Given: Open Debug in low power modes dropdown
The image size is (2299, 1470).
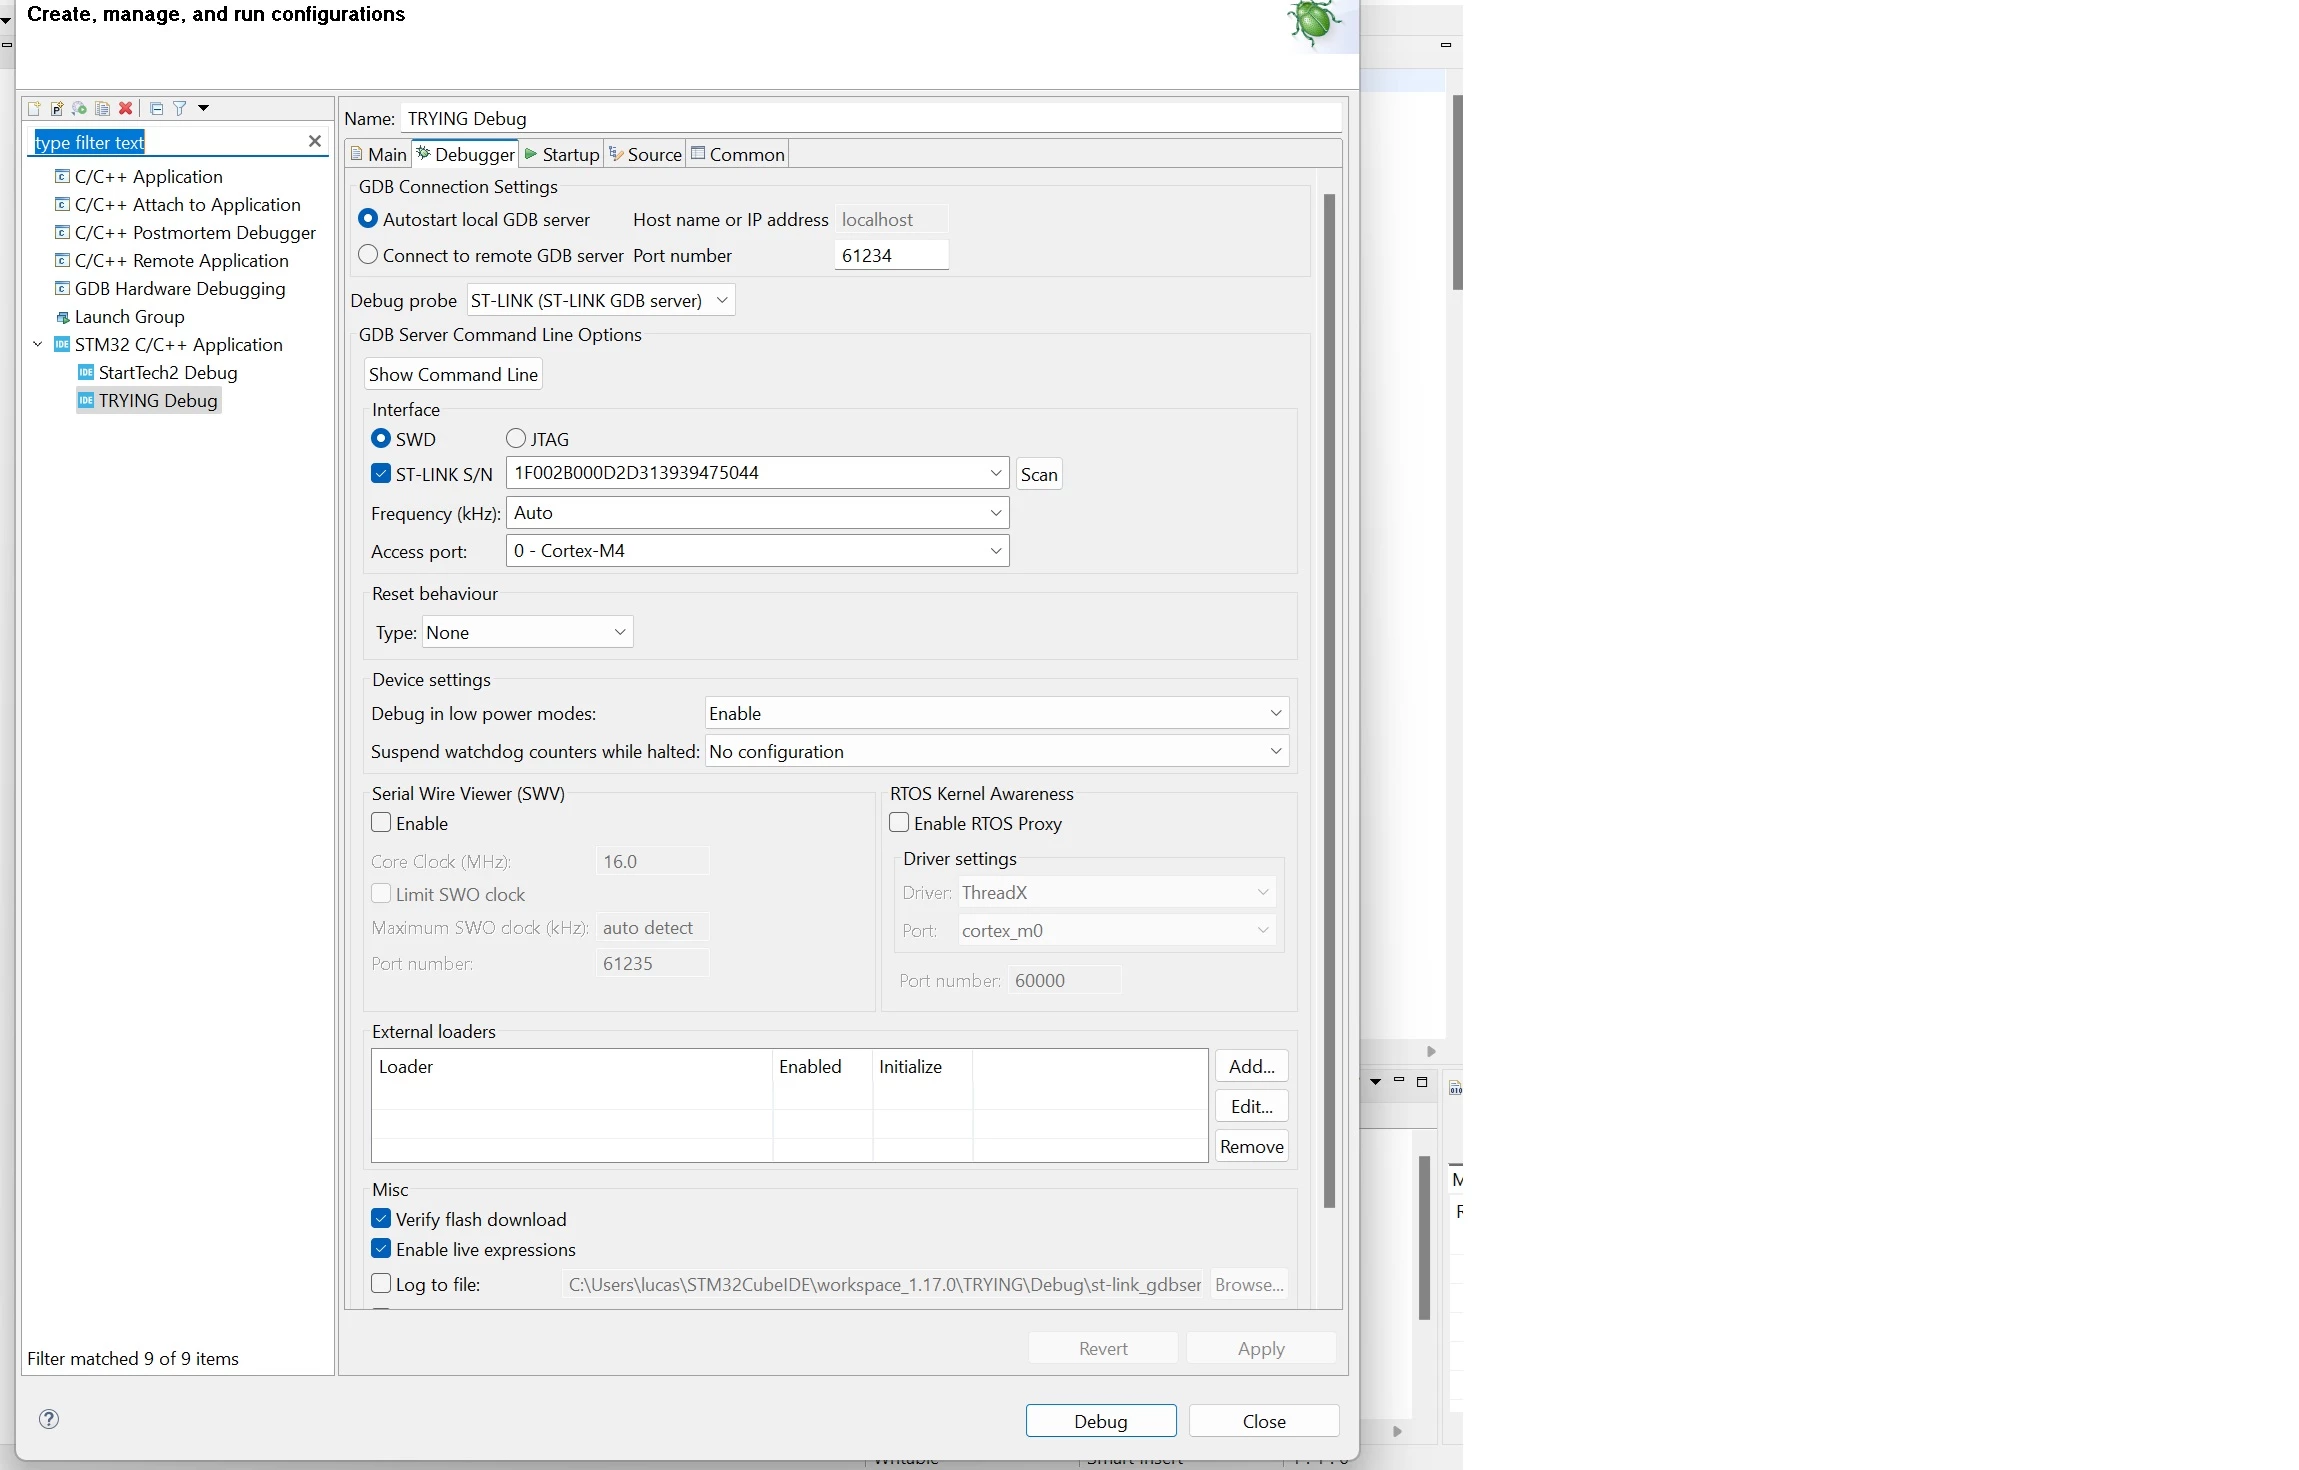Looking at the screenshot, I should 997,713.
